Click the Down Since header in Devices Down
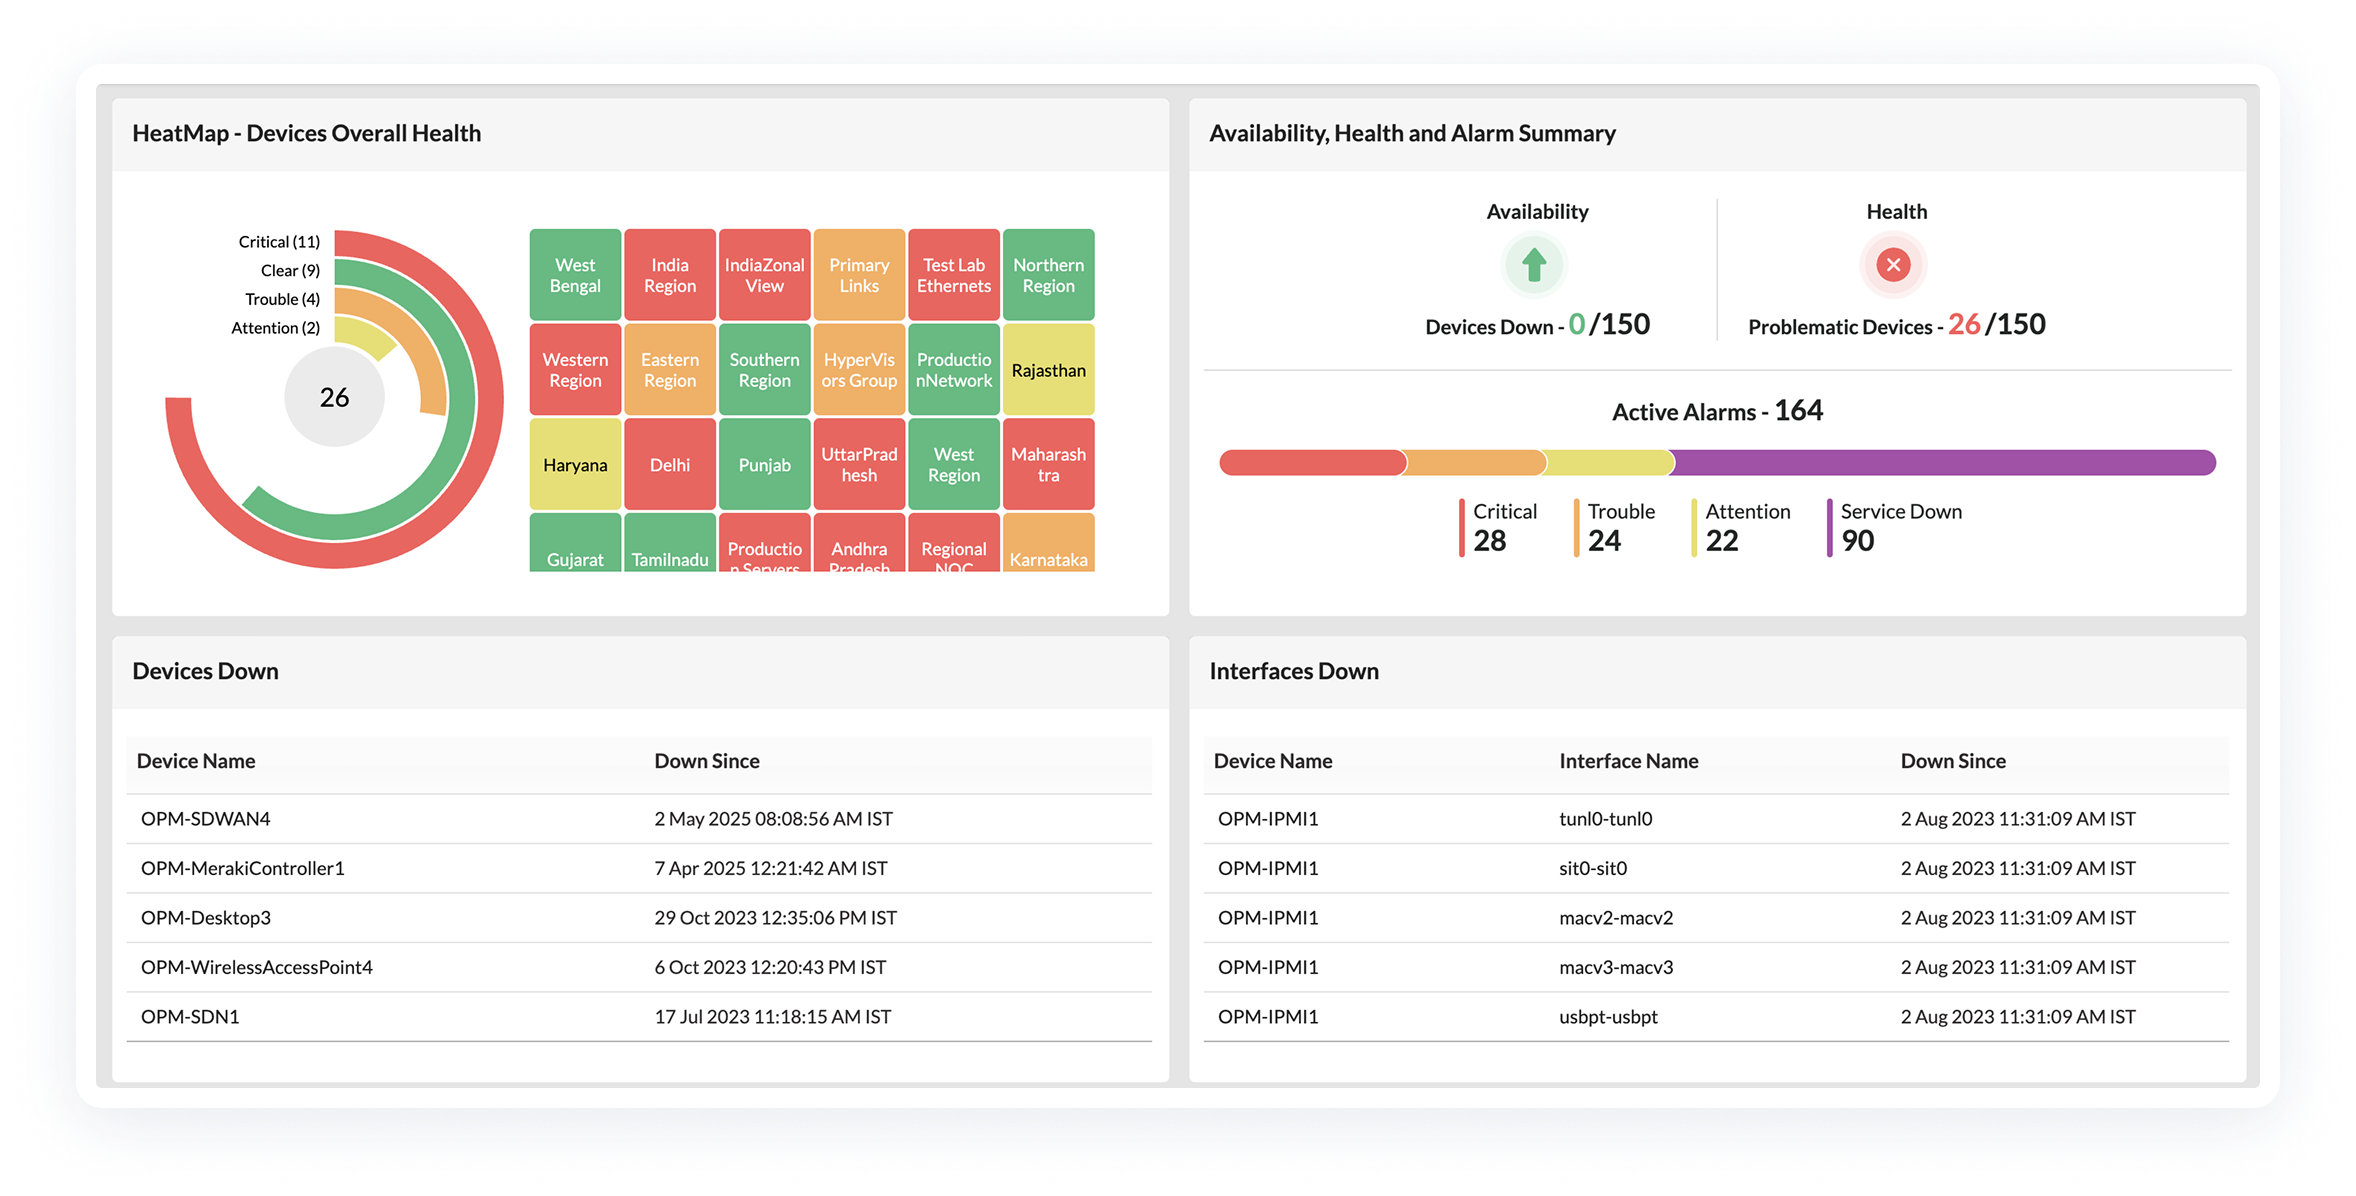Screen dimensions: 2356x1196 tap(707, 761)
